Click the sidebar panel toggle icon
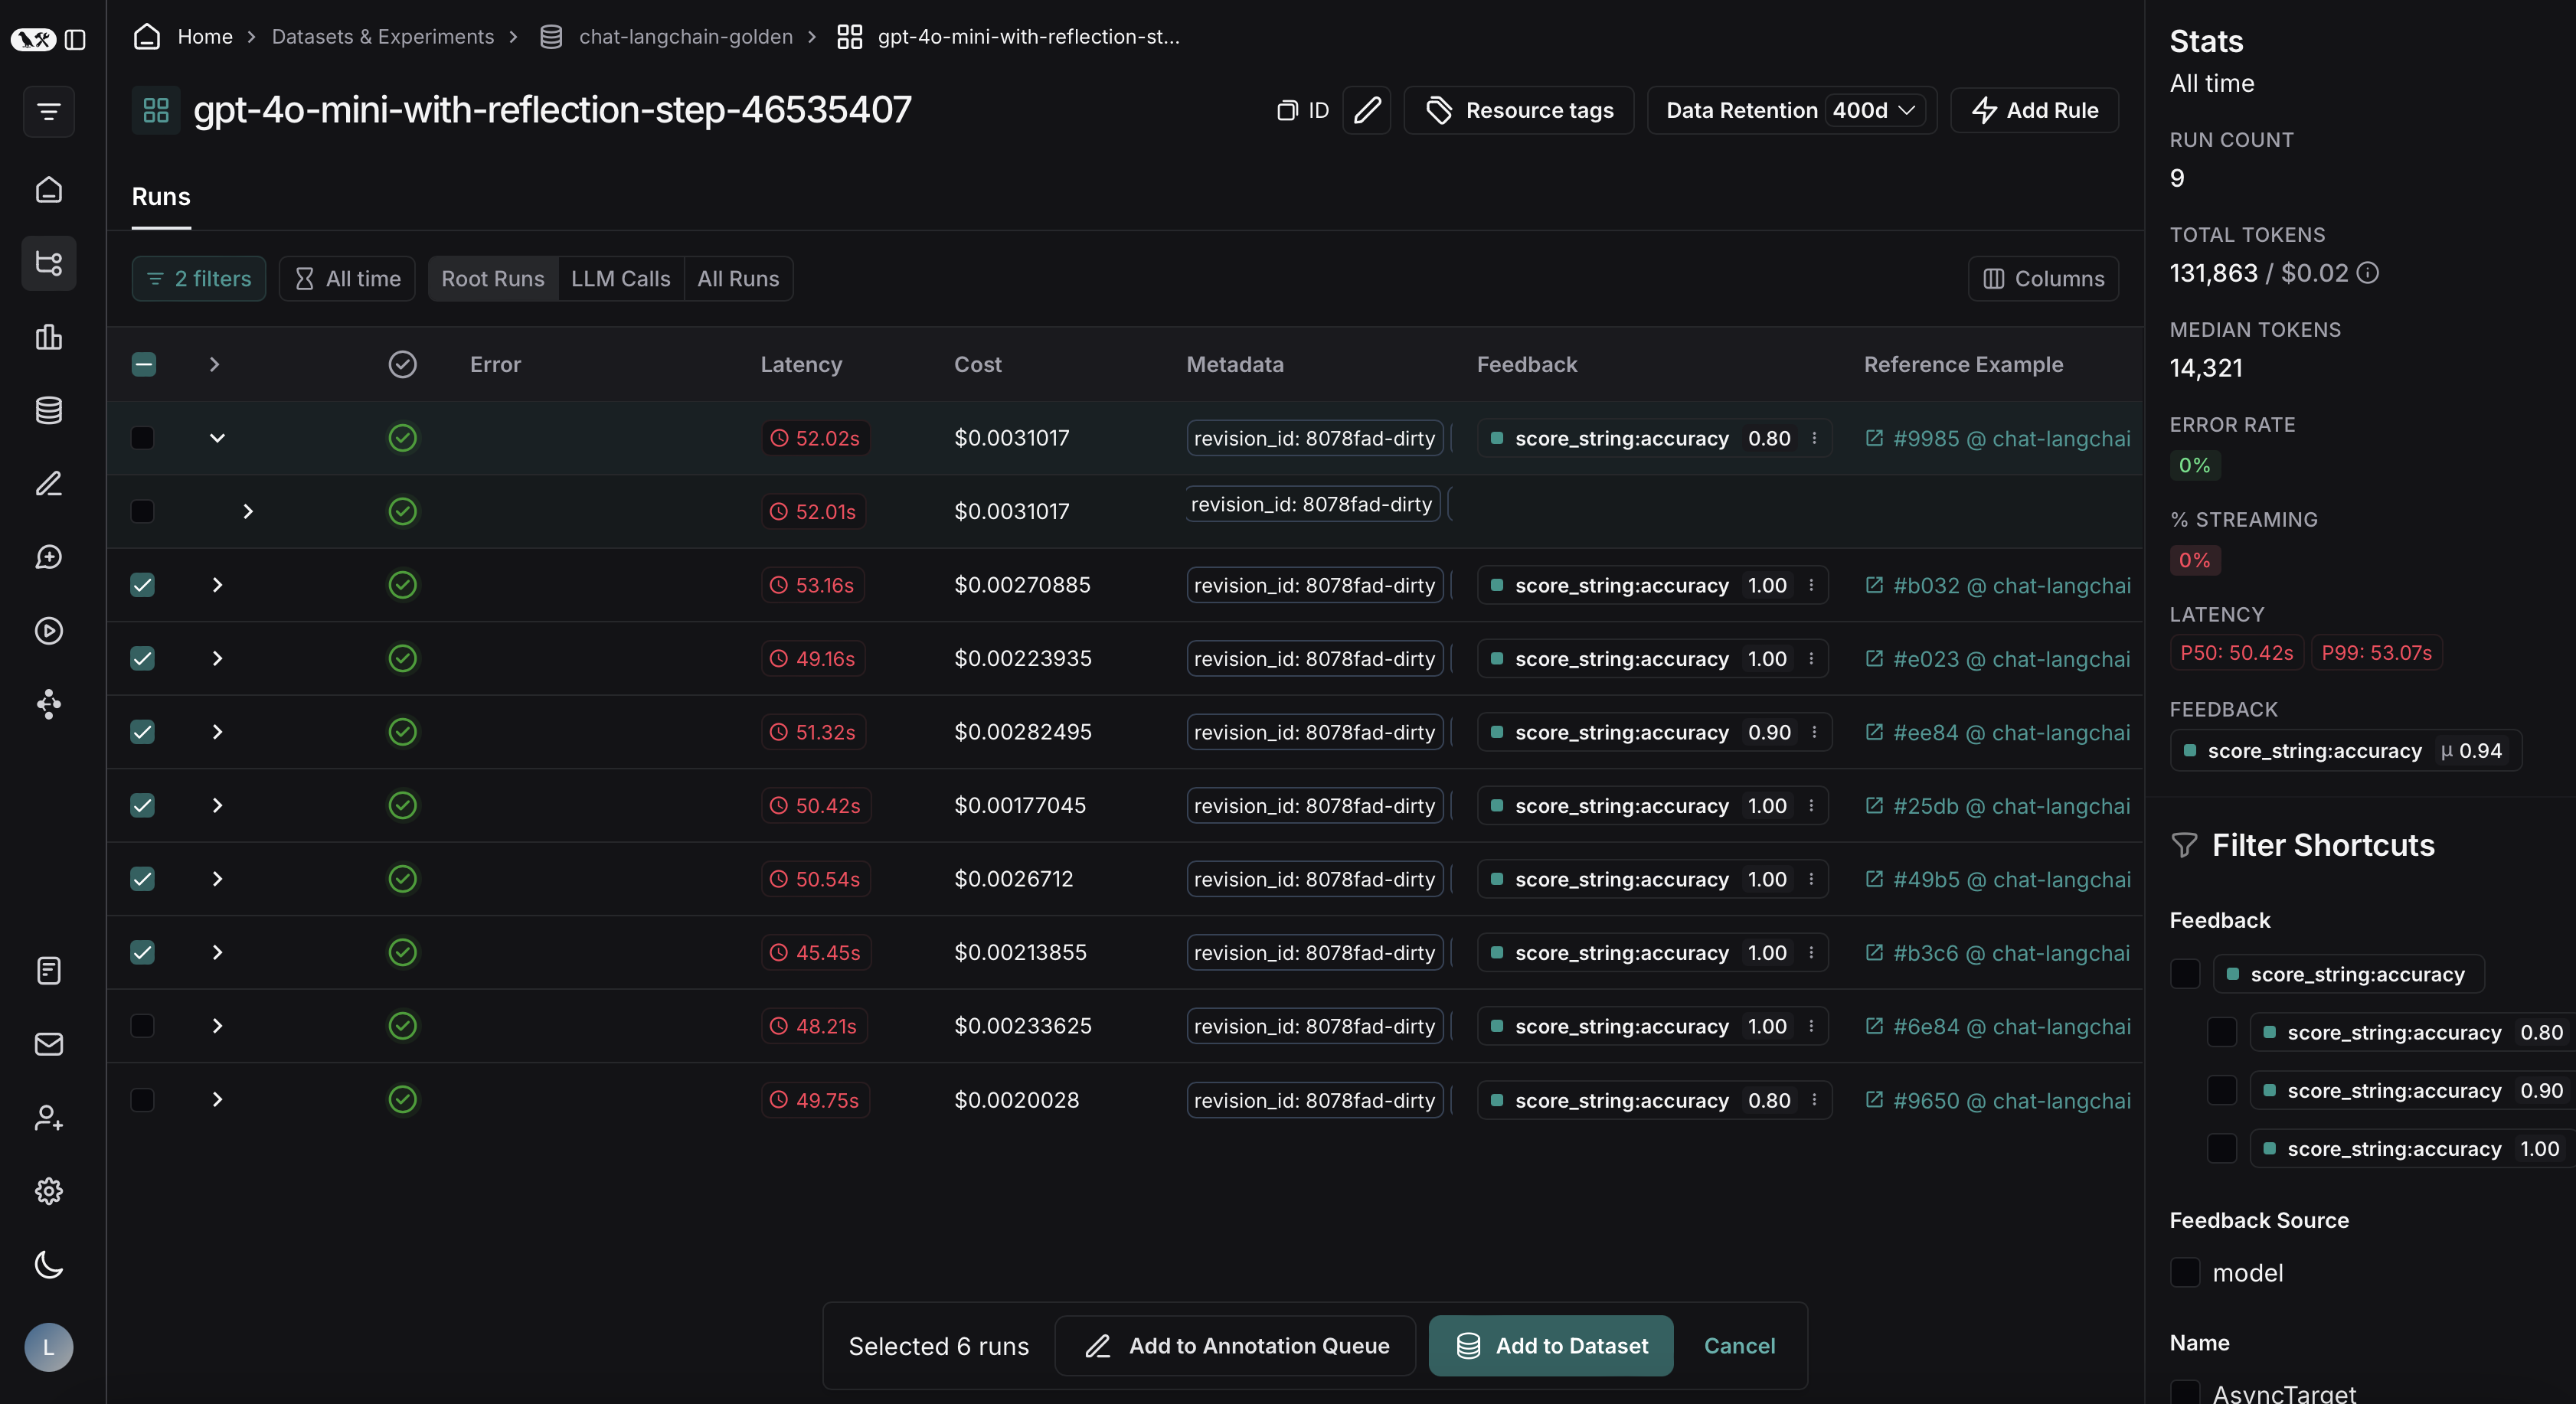 (75, 39)
